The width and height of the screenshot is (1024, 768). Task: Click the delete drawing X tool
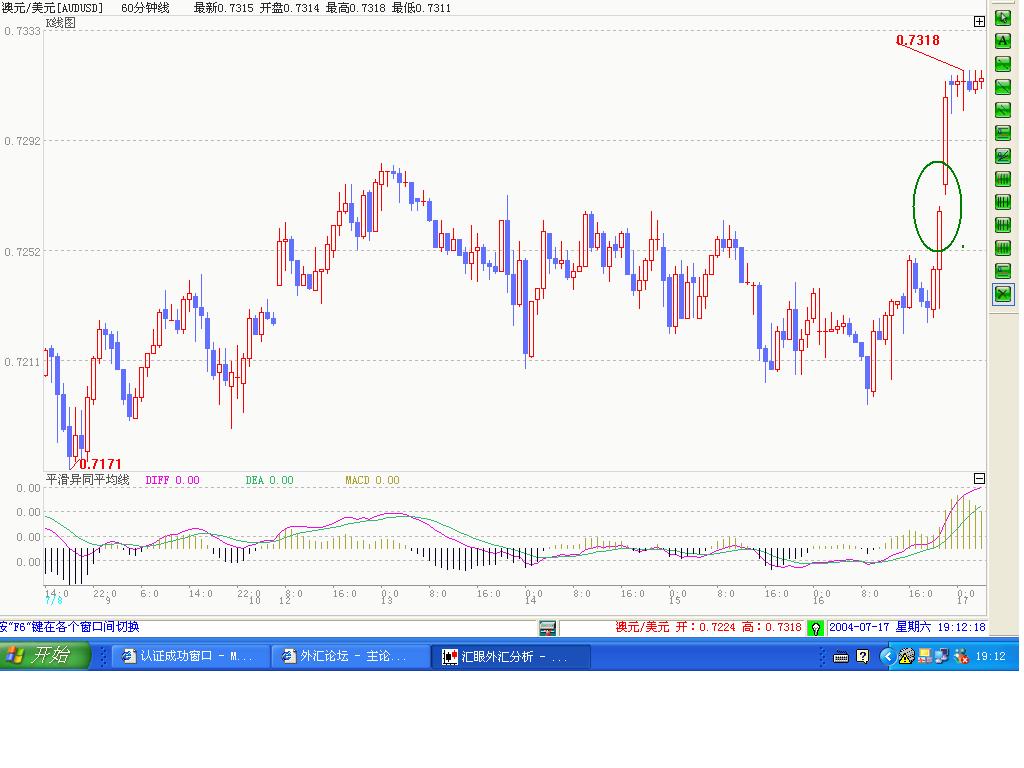(1002, 294)
